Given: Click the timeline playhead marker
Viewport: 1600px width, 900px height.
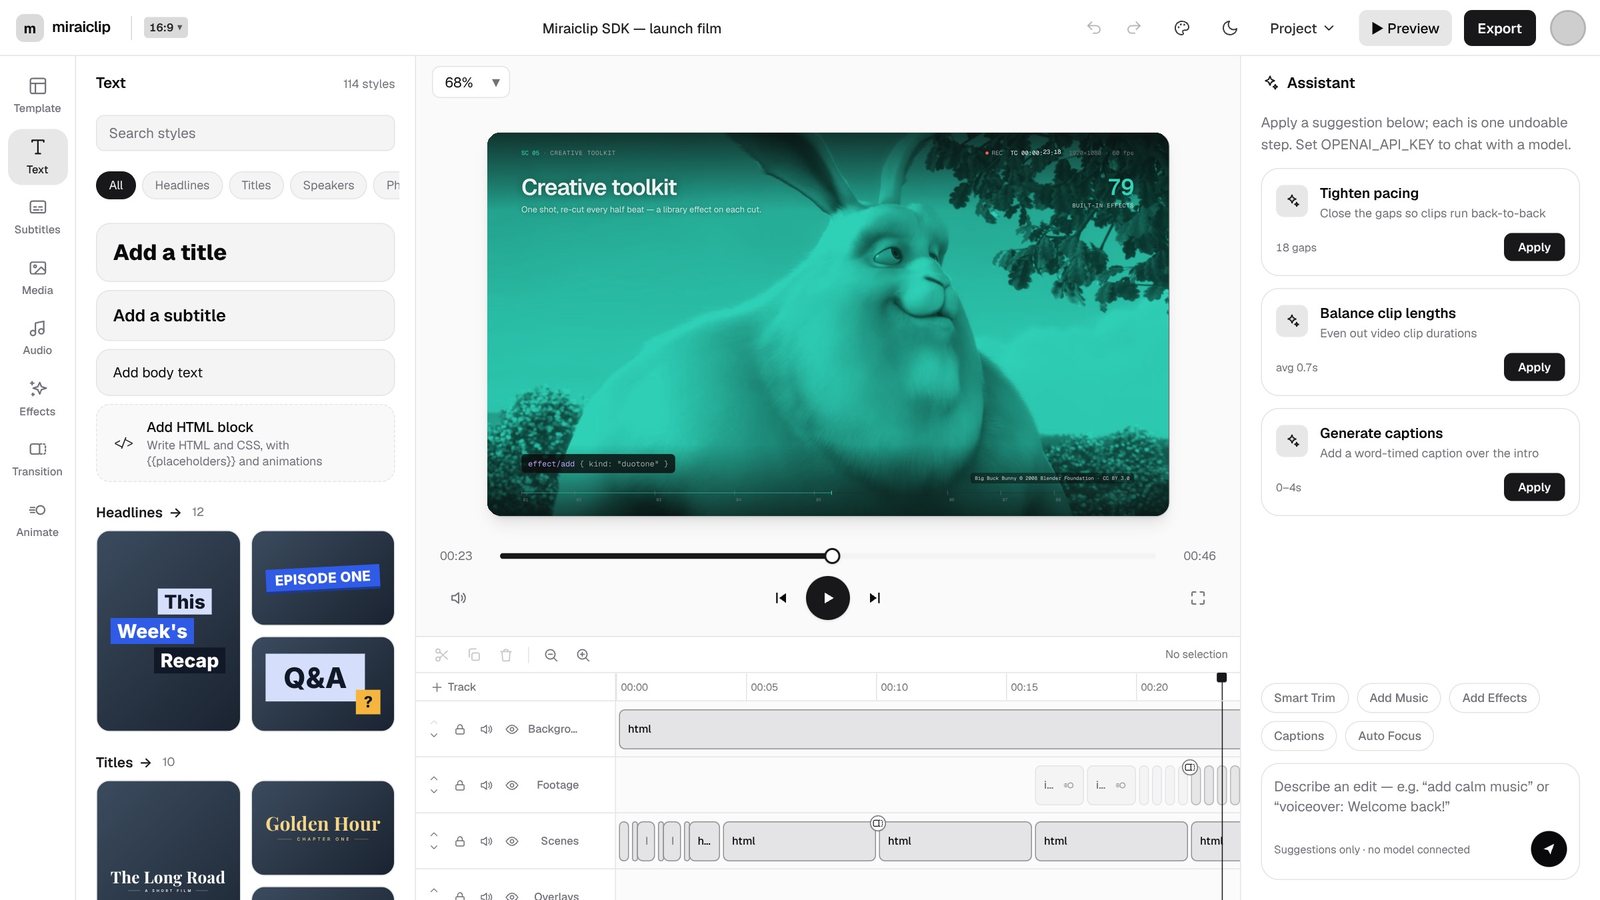Looking at the screenshot, I should pyautogui.click(x=1221, y=678).
